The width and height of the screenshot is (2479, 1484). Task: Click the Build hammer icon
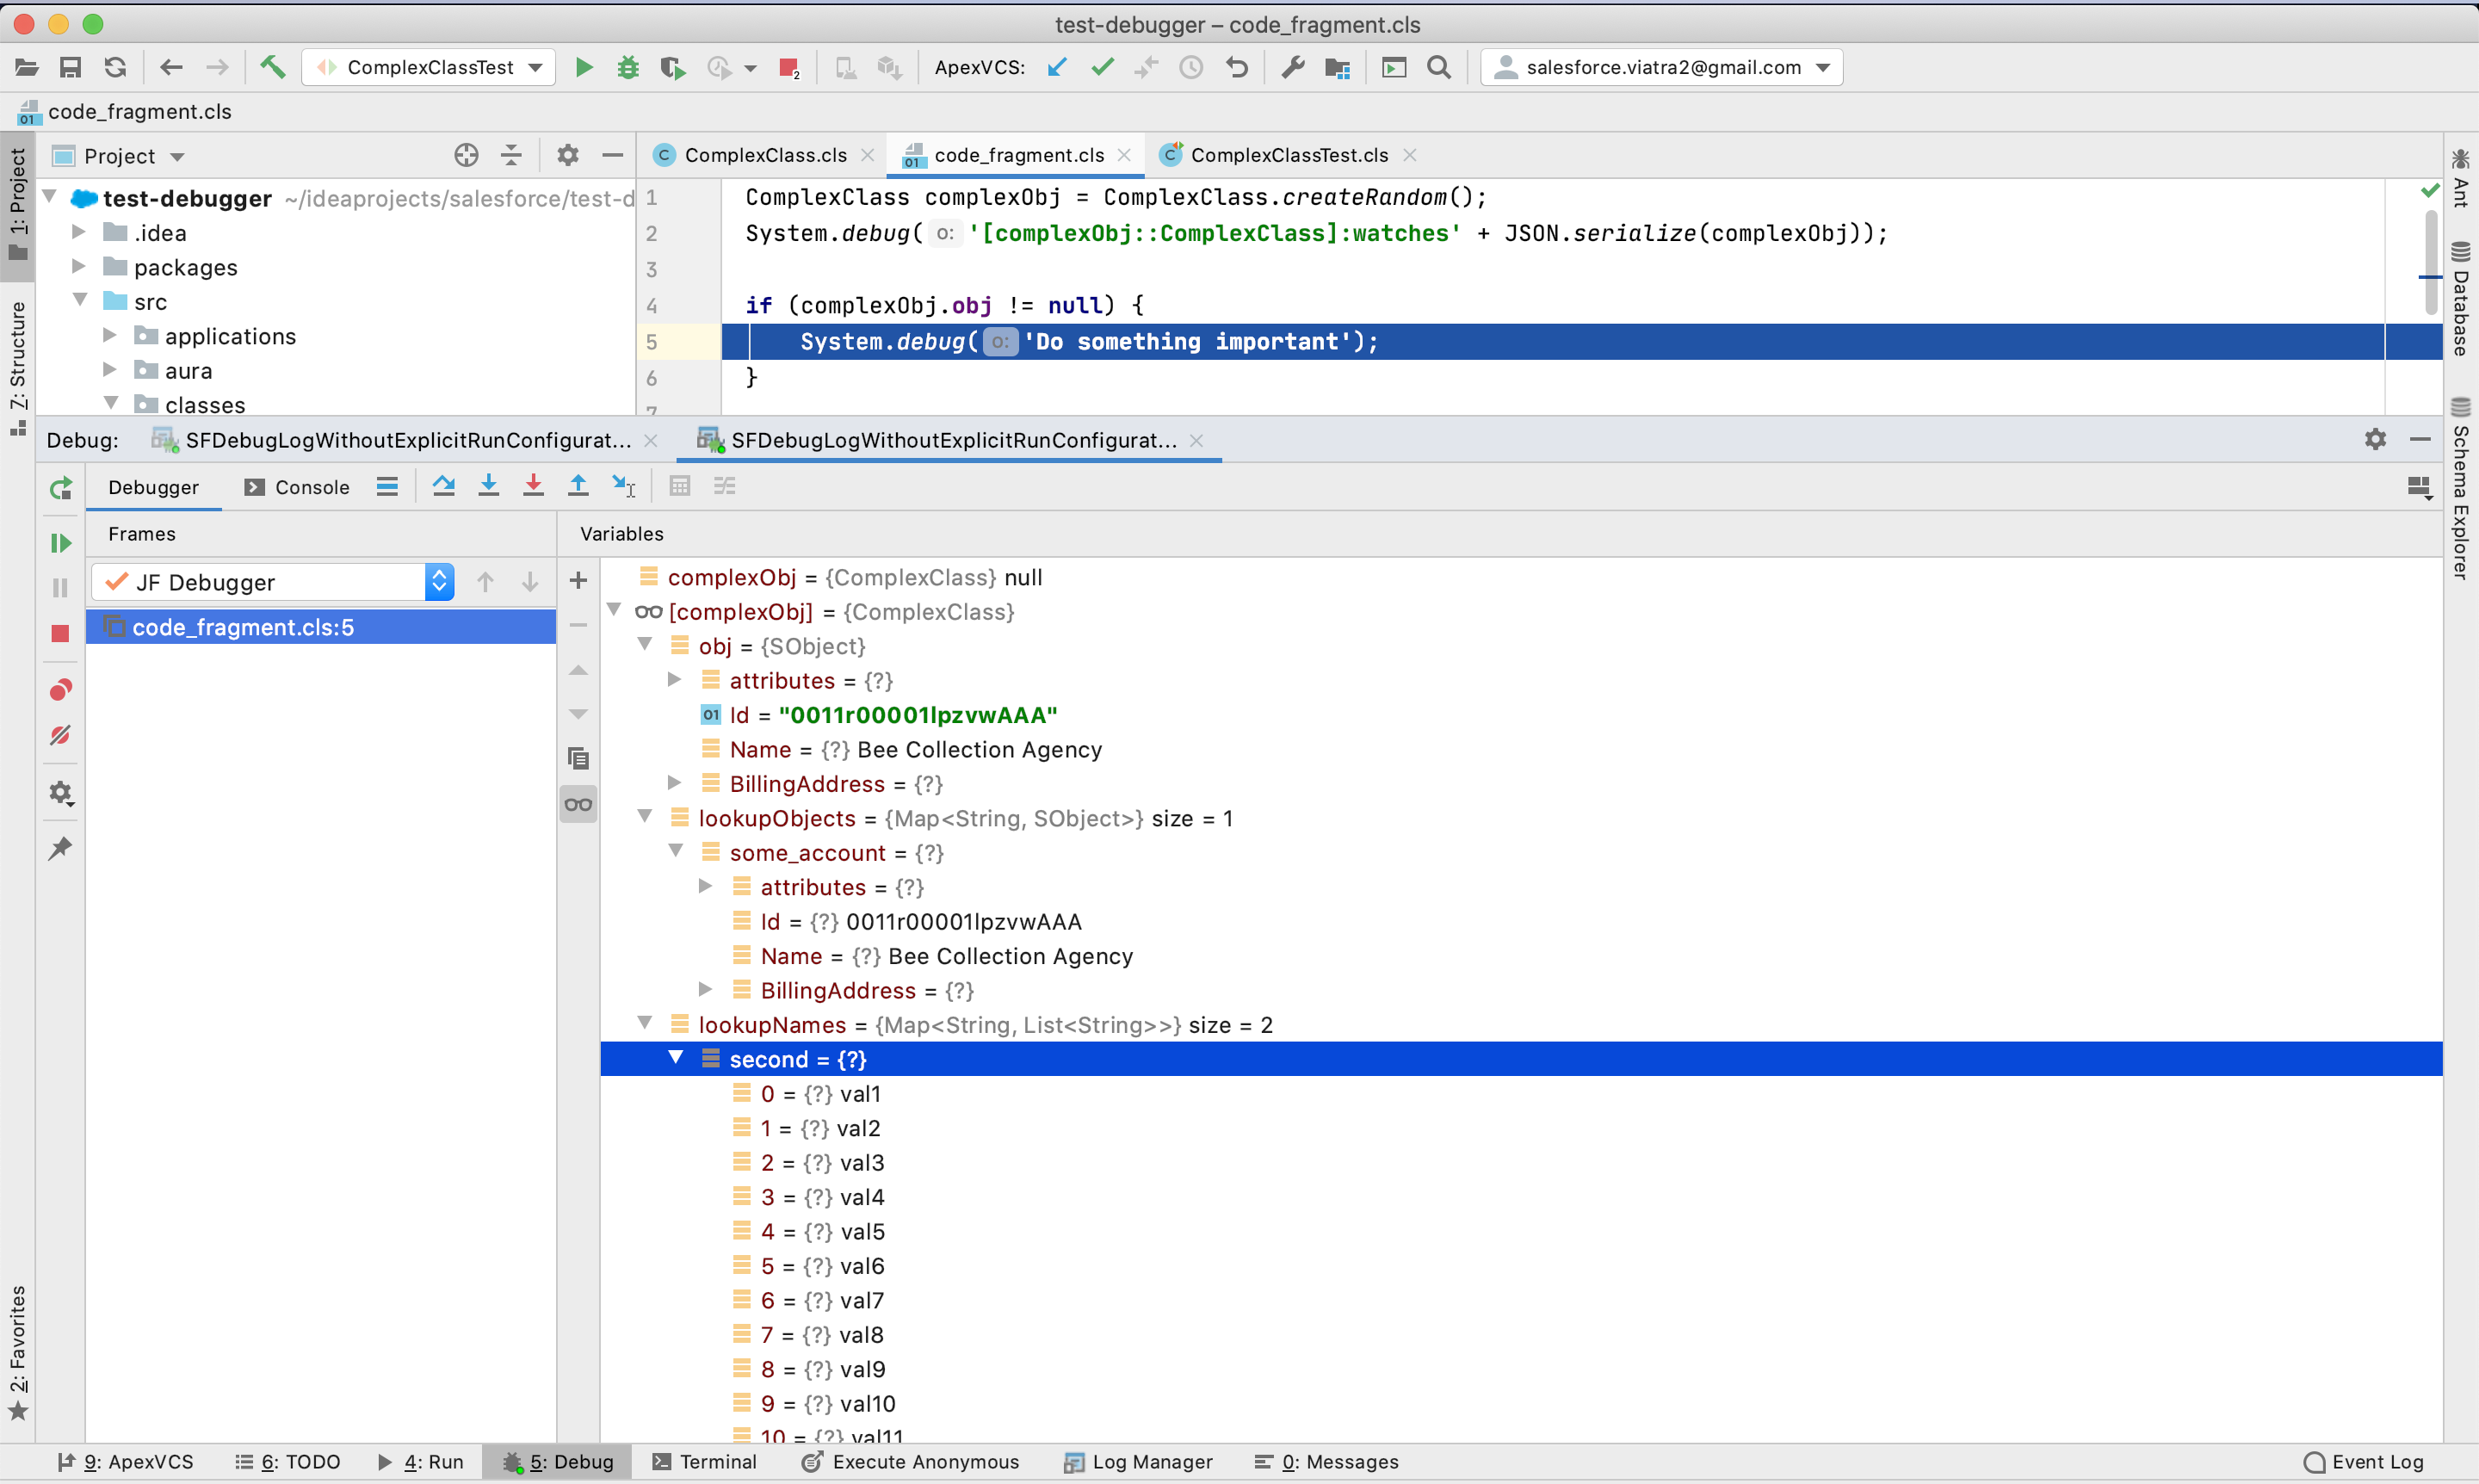pos(272,67)
